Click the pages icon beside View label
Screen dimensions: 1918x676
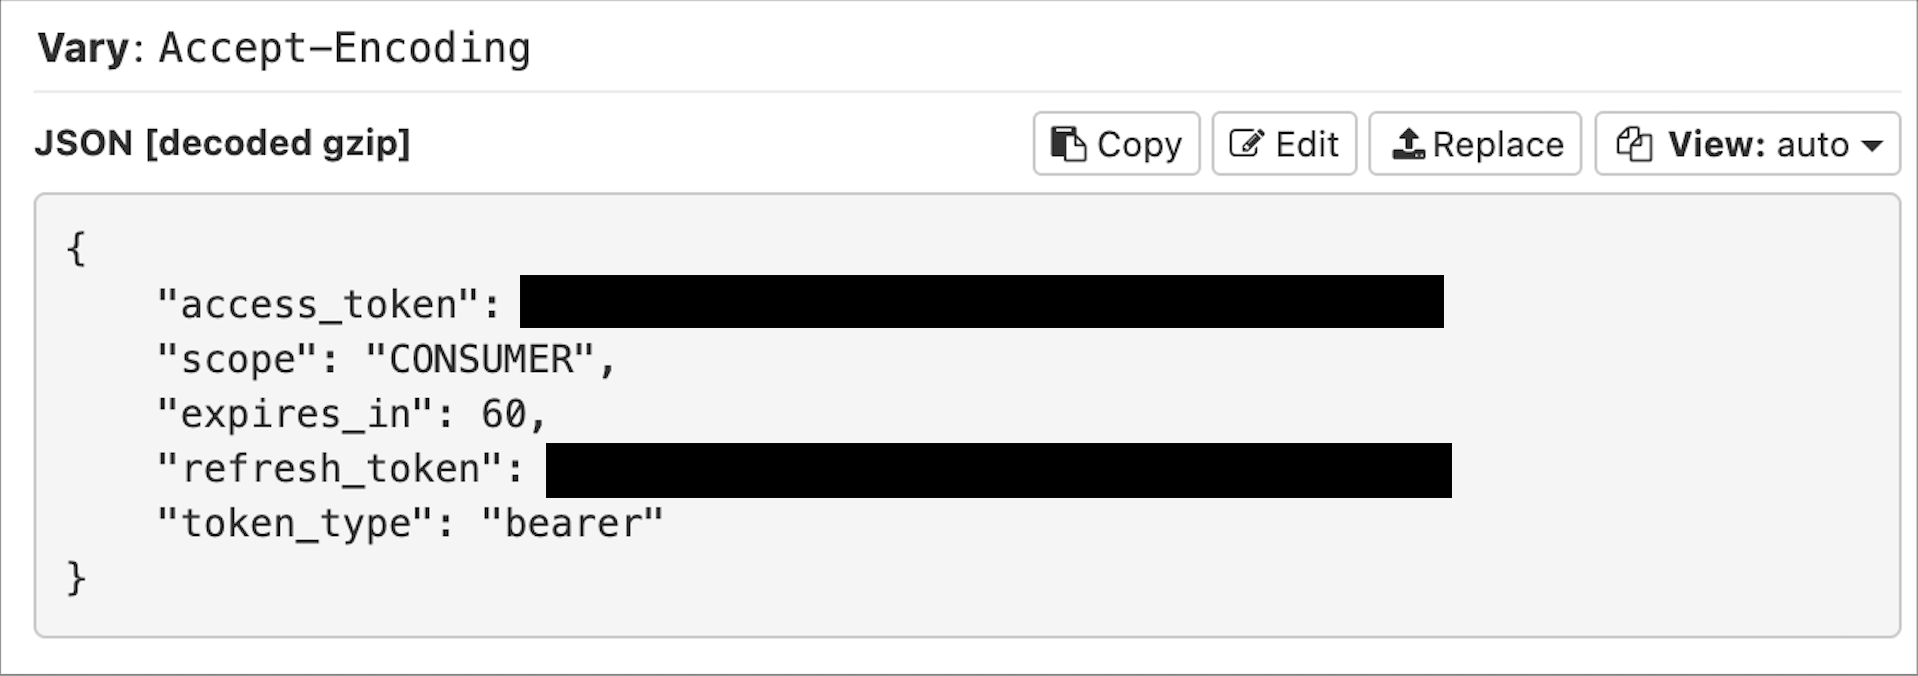click(1634, 144)
